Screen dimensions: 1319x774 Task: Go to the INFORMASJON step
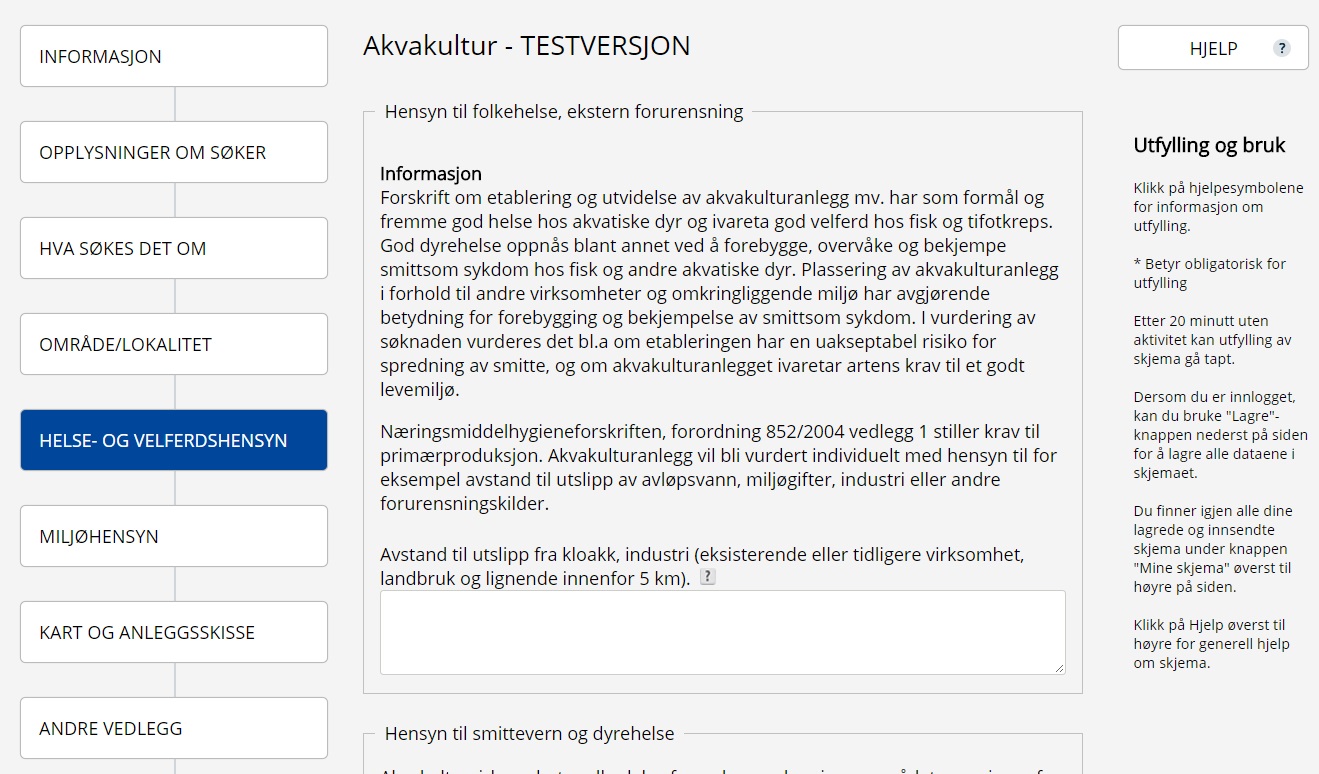[x=174, y=57]
